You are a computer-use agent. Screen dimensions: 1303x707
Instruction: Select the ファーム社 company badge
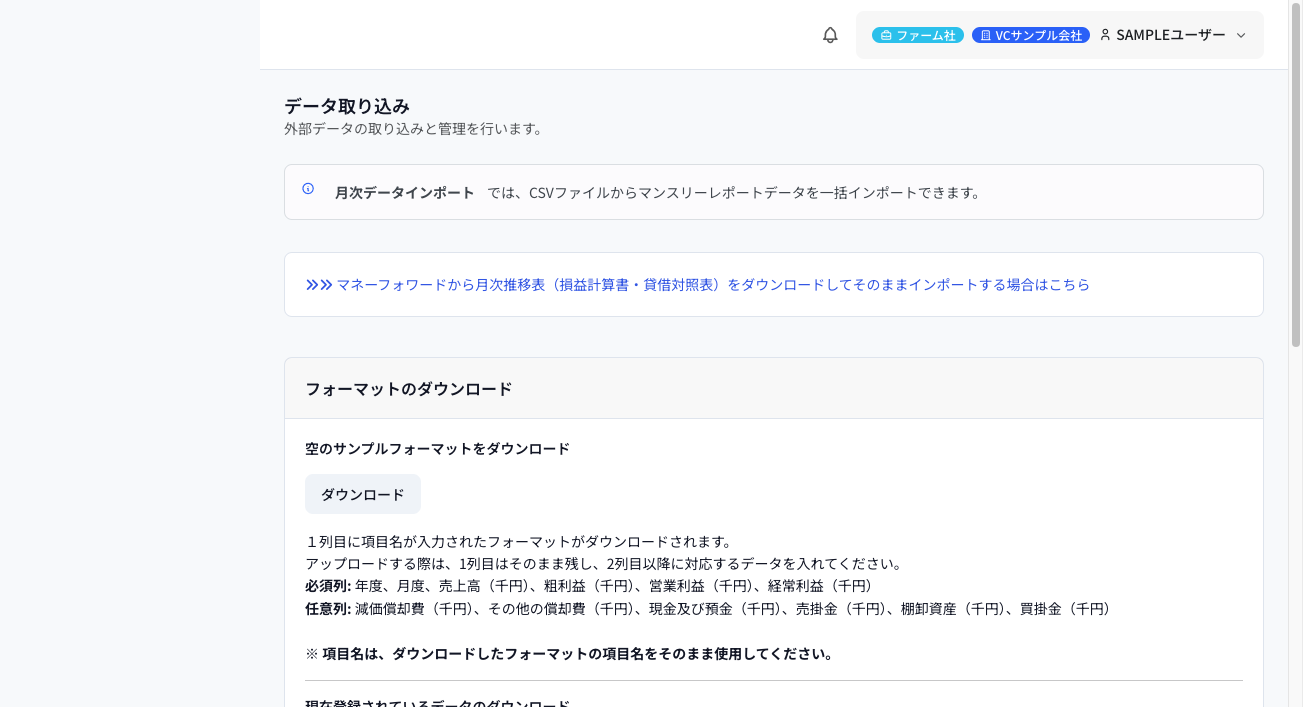[917, 34]
